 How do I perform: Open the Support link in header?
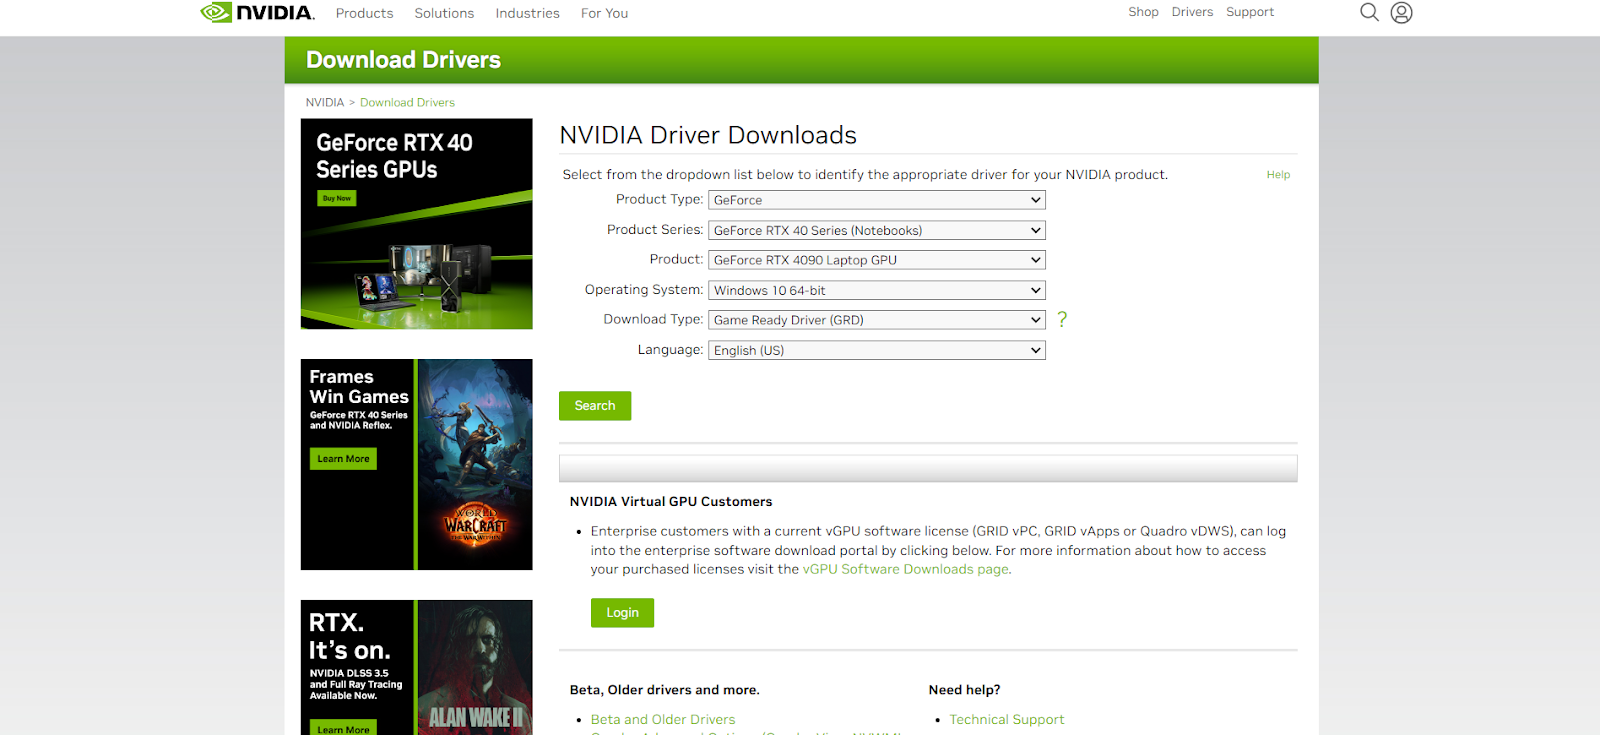pos(1250,12)
